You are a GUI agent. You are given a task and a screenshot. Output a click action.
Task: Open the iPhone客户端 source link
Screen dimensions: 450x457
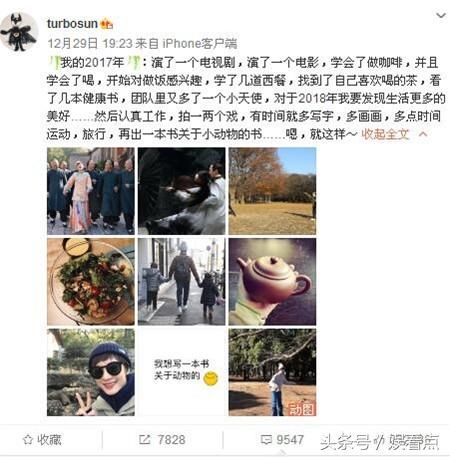(200, 43)
